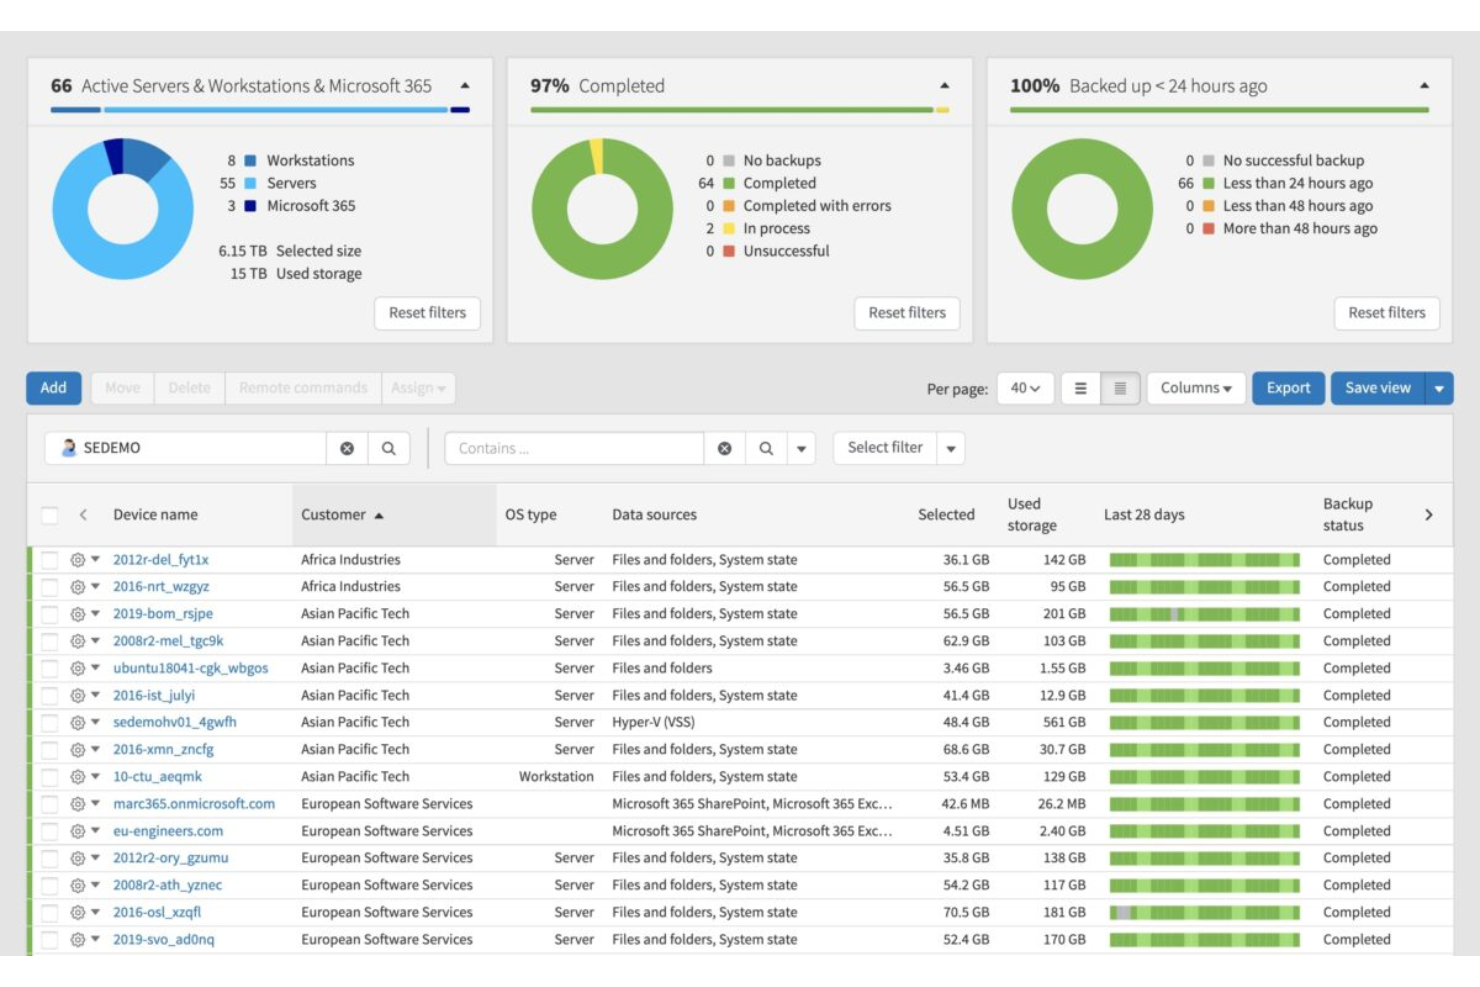Open settings gear for sedemohv01_4gwfh
This screenshot has width=1480, height=987.
(x=78, y=722)
